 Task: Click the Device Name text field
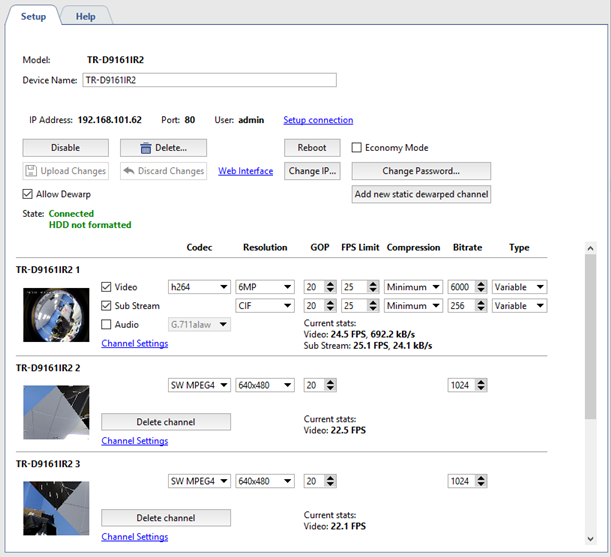pos(208,80)
